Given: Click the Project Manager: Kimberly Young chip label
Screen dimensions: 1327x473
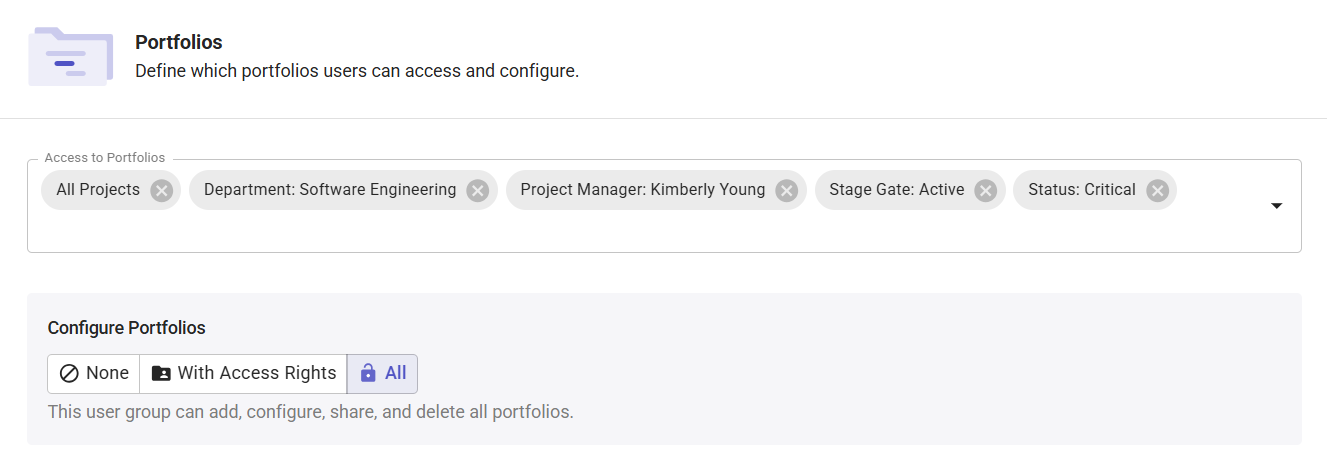Looking at the screenshot, I should [x=643, y=190].
